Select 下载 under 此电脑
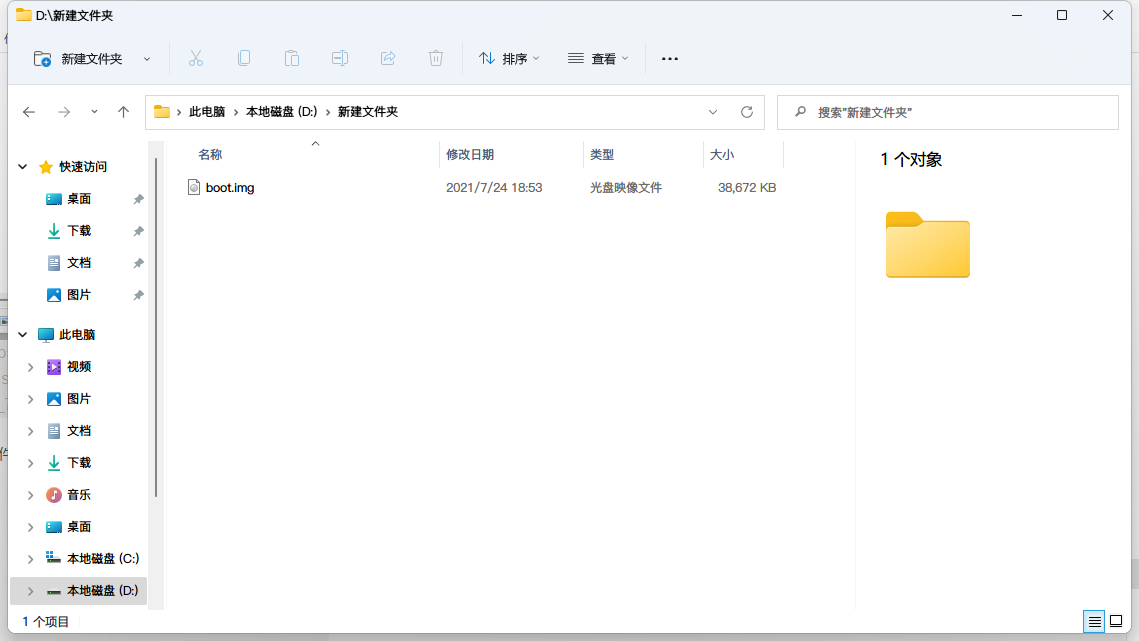1139x641 pixels. [78, 463]
